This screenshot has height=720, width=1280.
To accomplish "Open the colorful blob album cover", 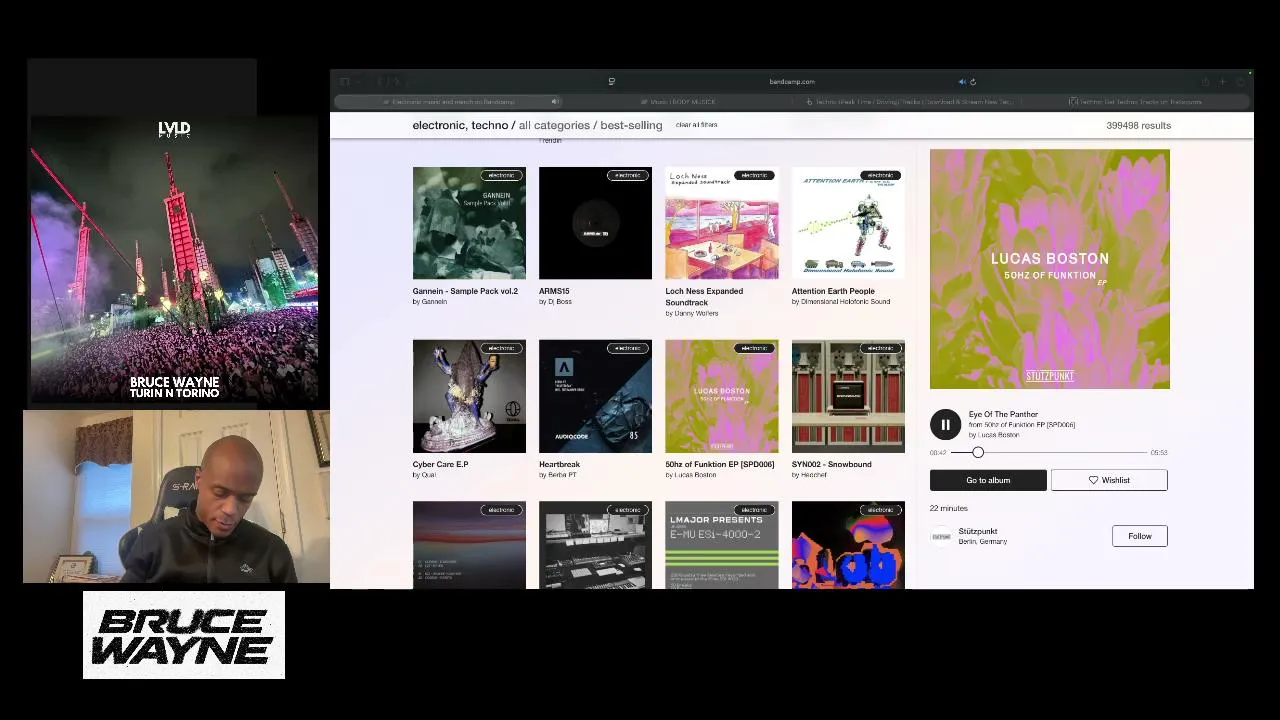I will pos(848,545).
